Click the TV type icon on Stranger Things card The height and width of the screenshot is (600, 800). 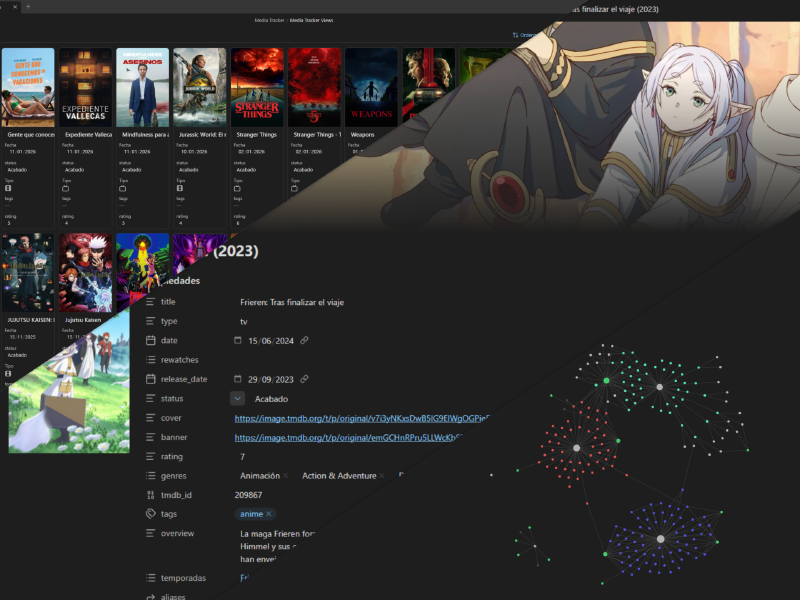pos(236,188)
